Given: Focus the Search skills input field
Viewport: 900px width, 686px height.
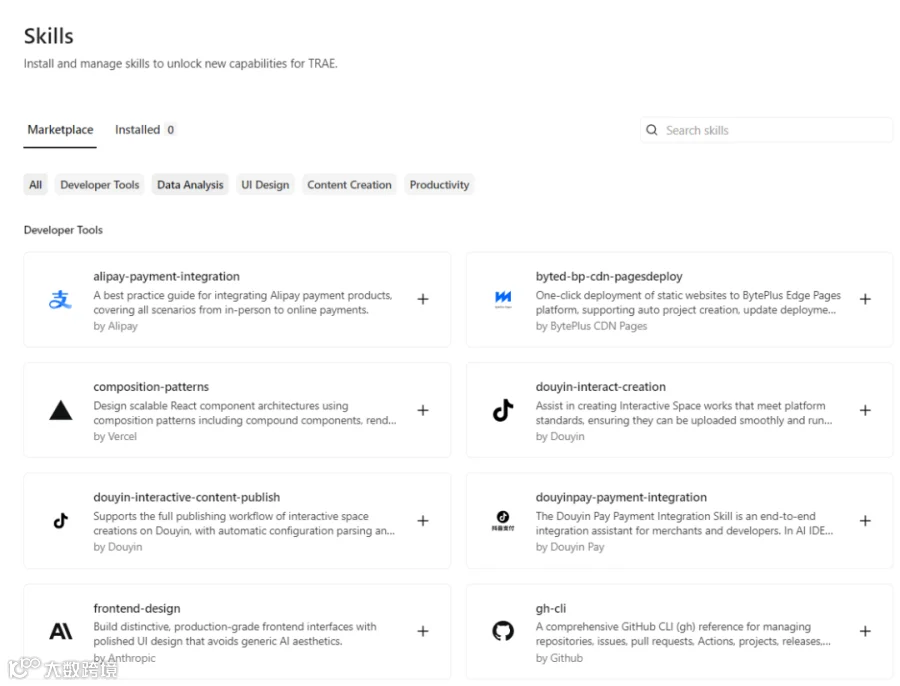Looking at the screenshot, I should [766, 130].
